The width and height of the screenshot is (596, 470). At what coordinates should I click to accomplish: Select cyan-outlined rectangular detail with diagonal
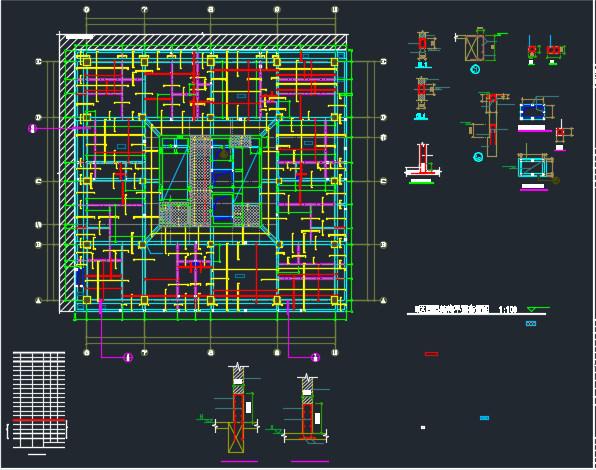point(532,167)
